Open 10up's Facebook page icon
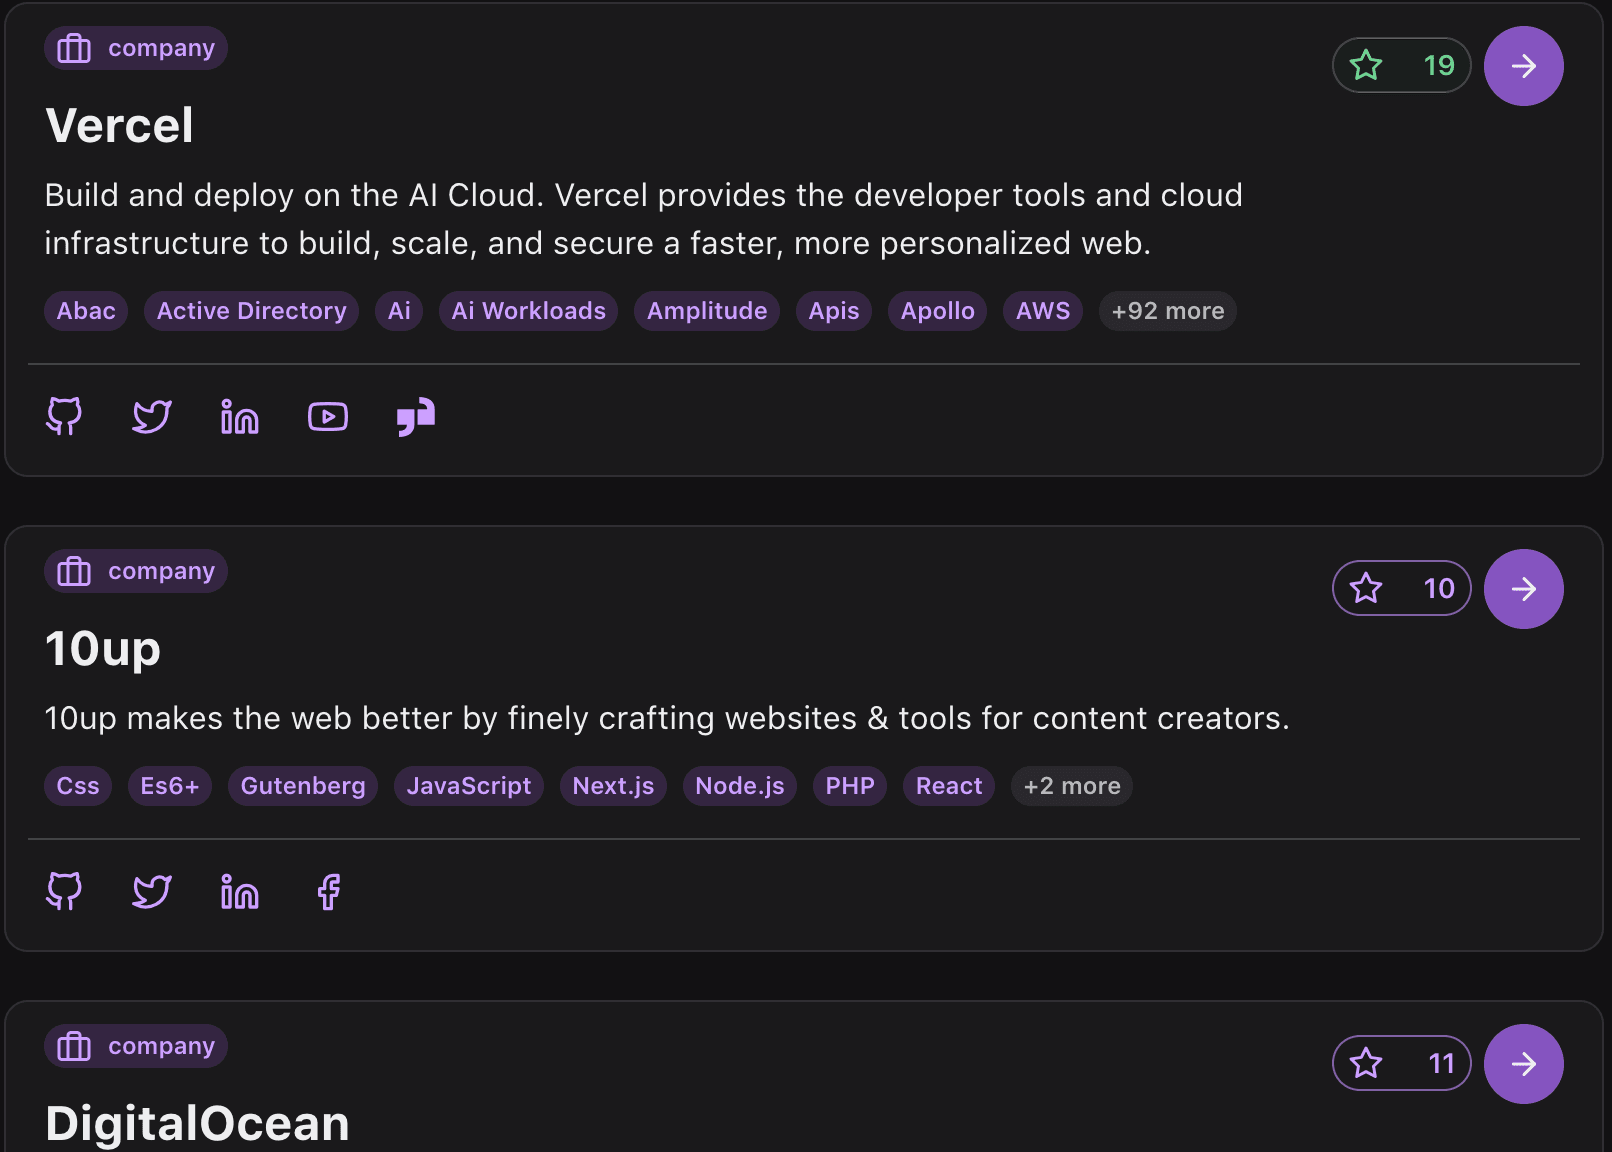The width and height of the screenshot is (1612, 1152). pyautogui.click(x=328, y=891)
